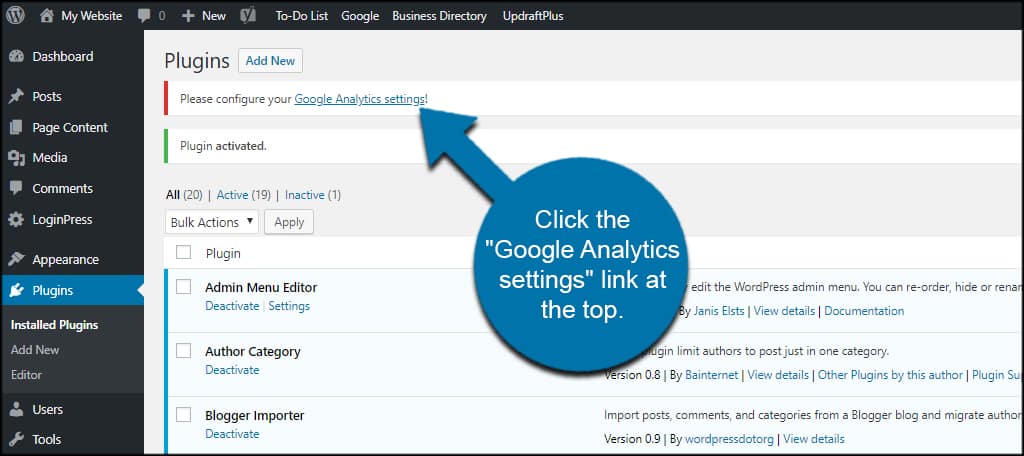
Task: Click Google in the admin bar
Action: [360, 16]
